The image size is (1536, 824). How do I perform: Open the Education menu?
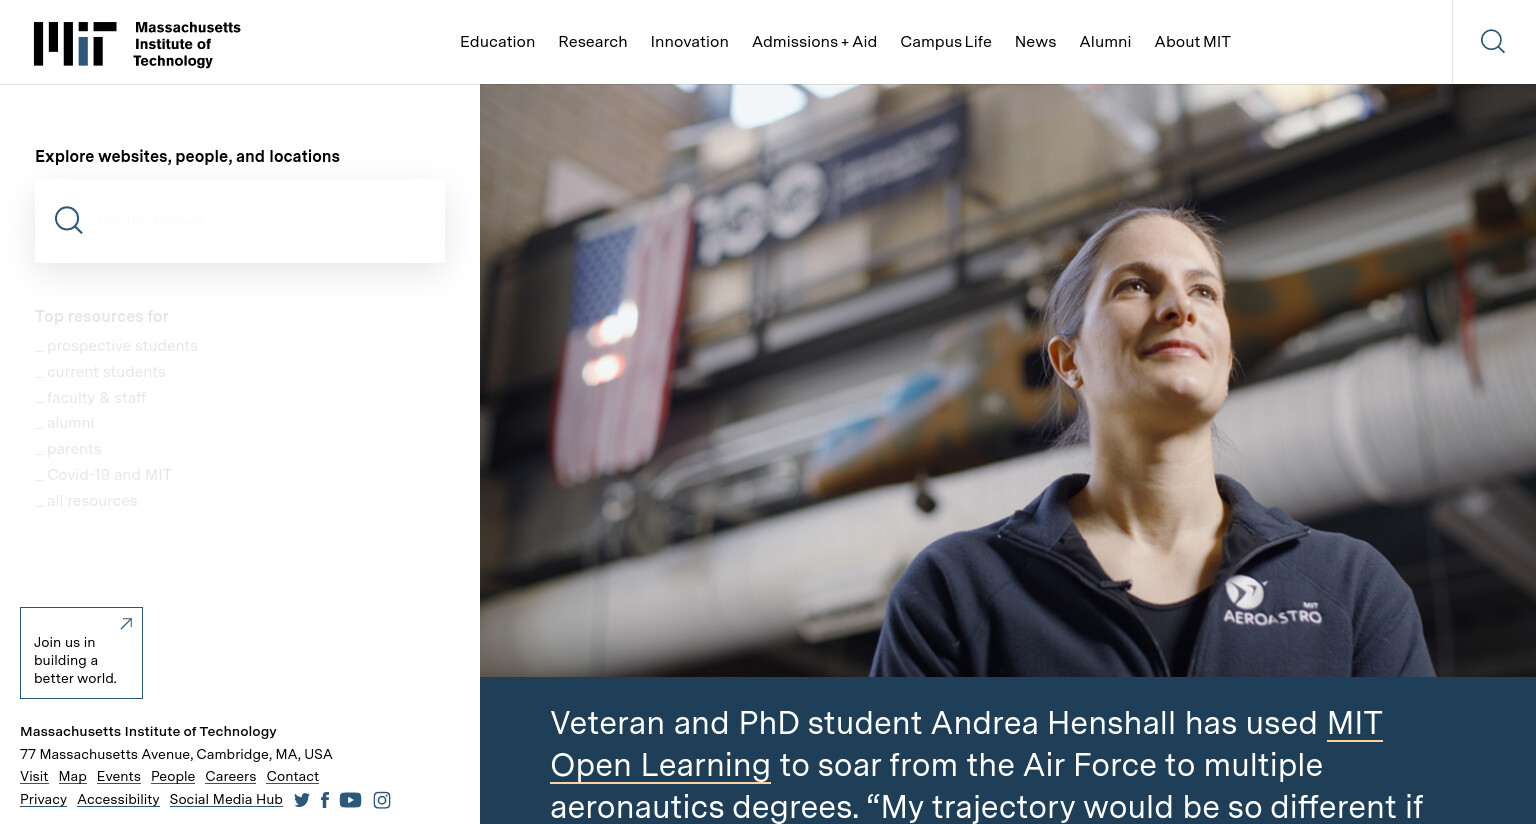(x=497, y=42)
